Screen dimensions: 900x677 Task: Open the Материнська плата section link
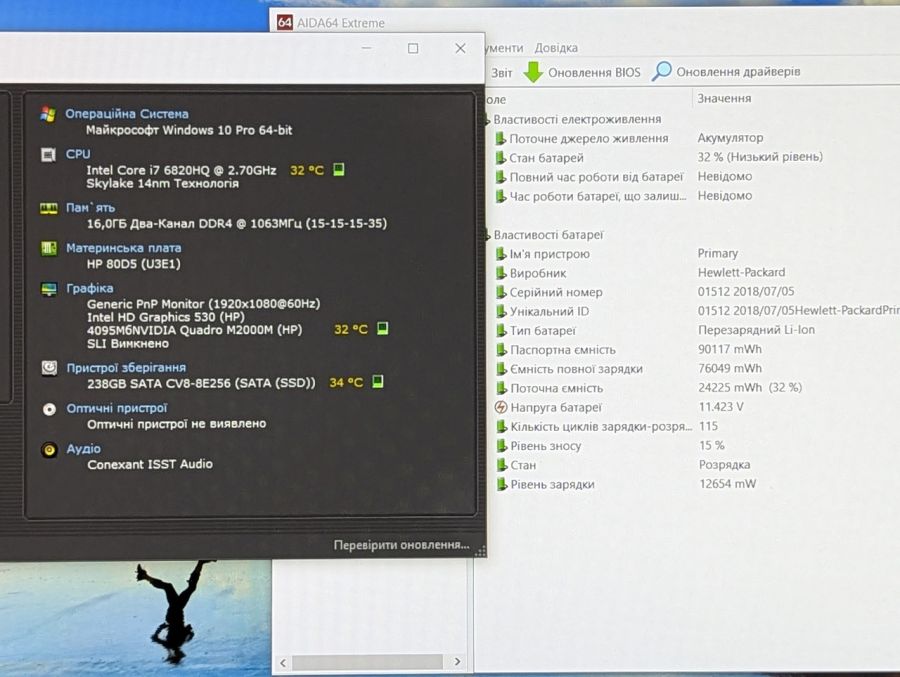(123, 247)
